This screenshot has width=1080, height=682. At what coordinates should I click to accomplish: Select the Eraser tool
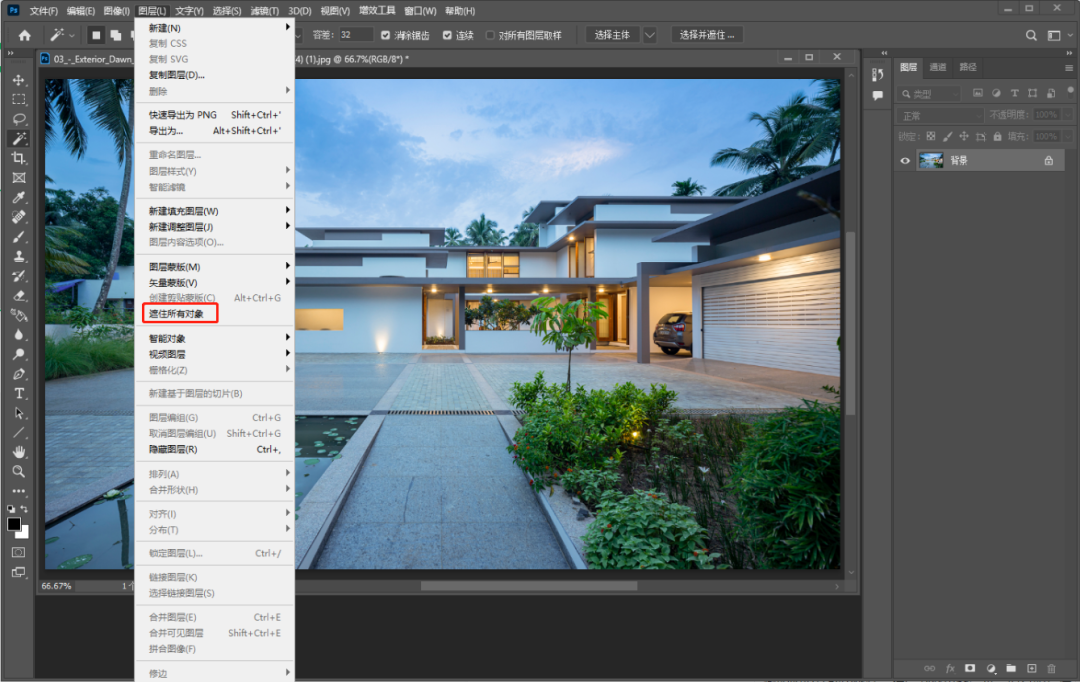point(19,296)
